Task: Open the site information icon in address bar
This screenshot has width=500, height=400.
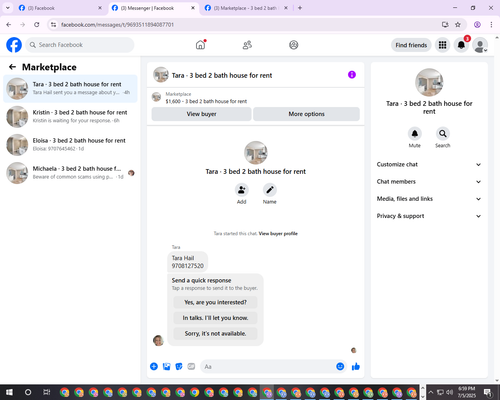Action: click(x=53, y=25)
